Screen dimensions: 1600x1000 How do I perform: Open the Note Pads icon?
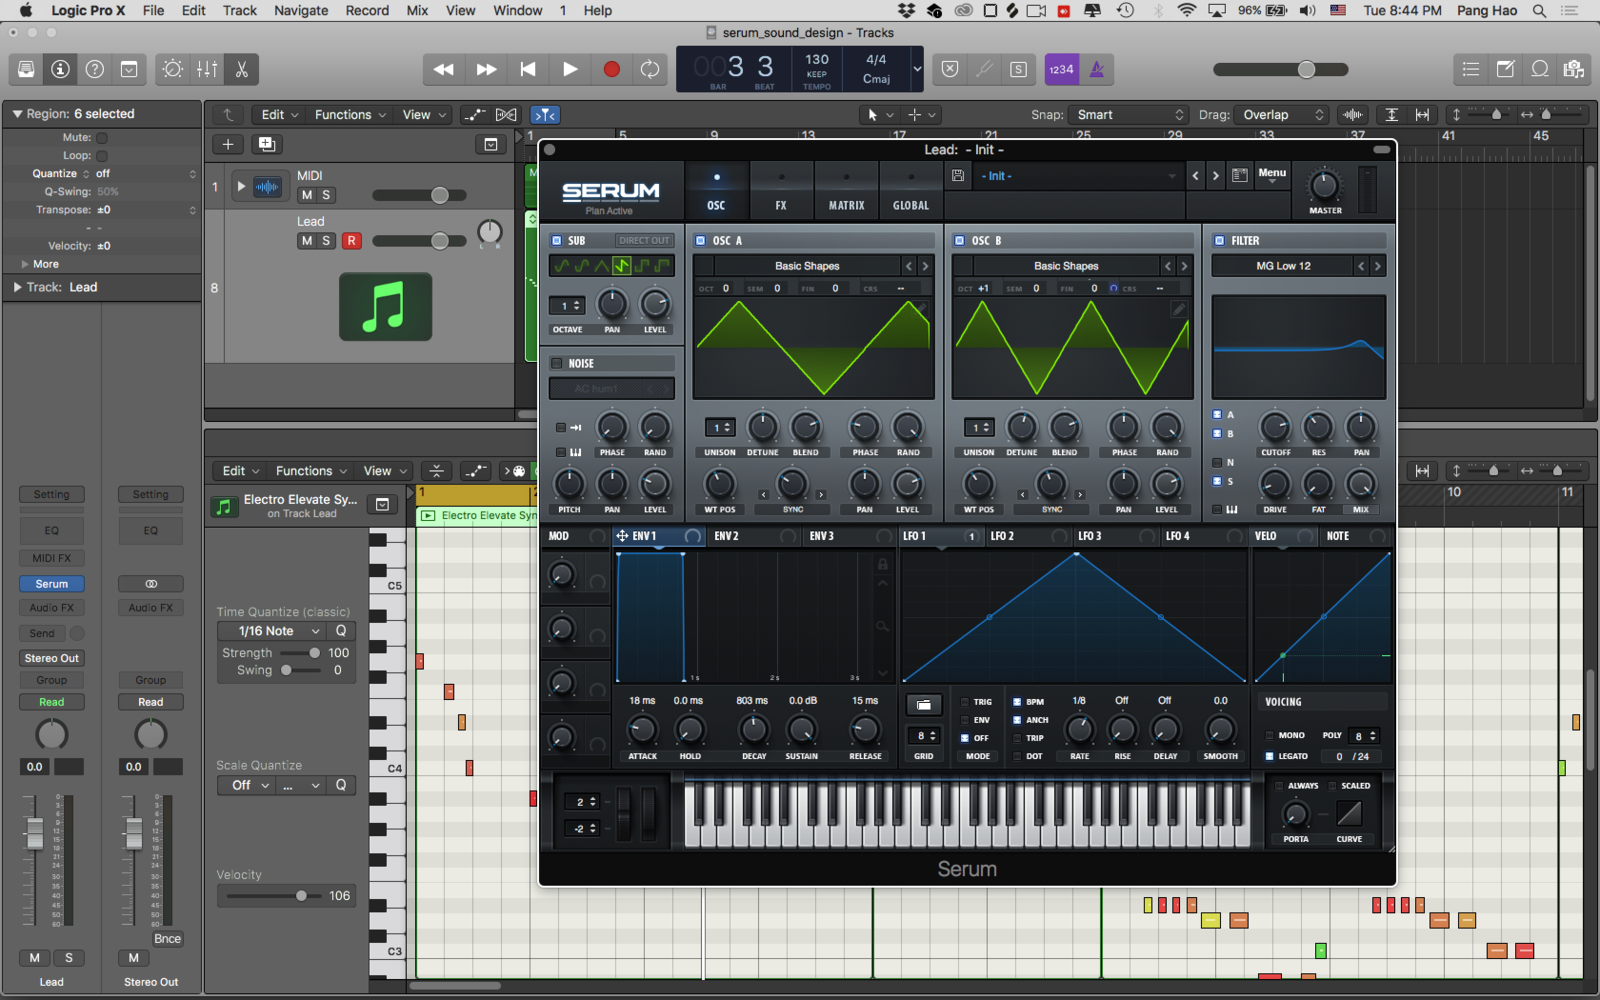(1505, 69)
